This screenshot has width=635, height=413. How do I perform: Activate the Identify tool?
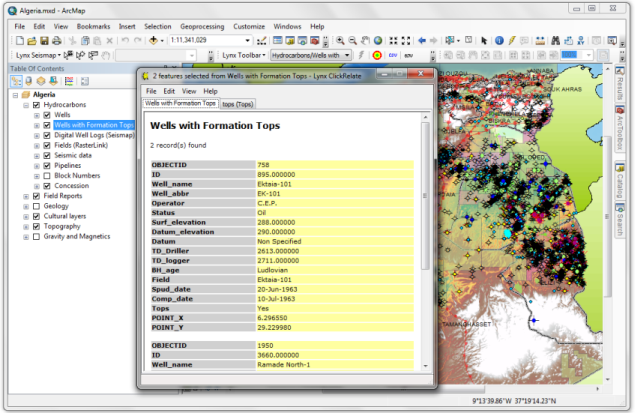(499, 40)
